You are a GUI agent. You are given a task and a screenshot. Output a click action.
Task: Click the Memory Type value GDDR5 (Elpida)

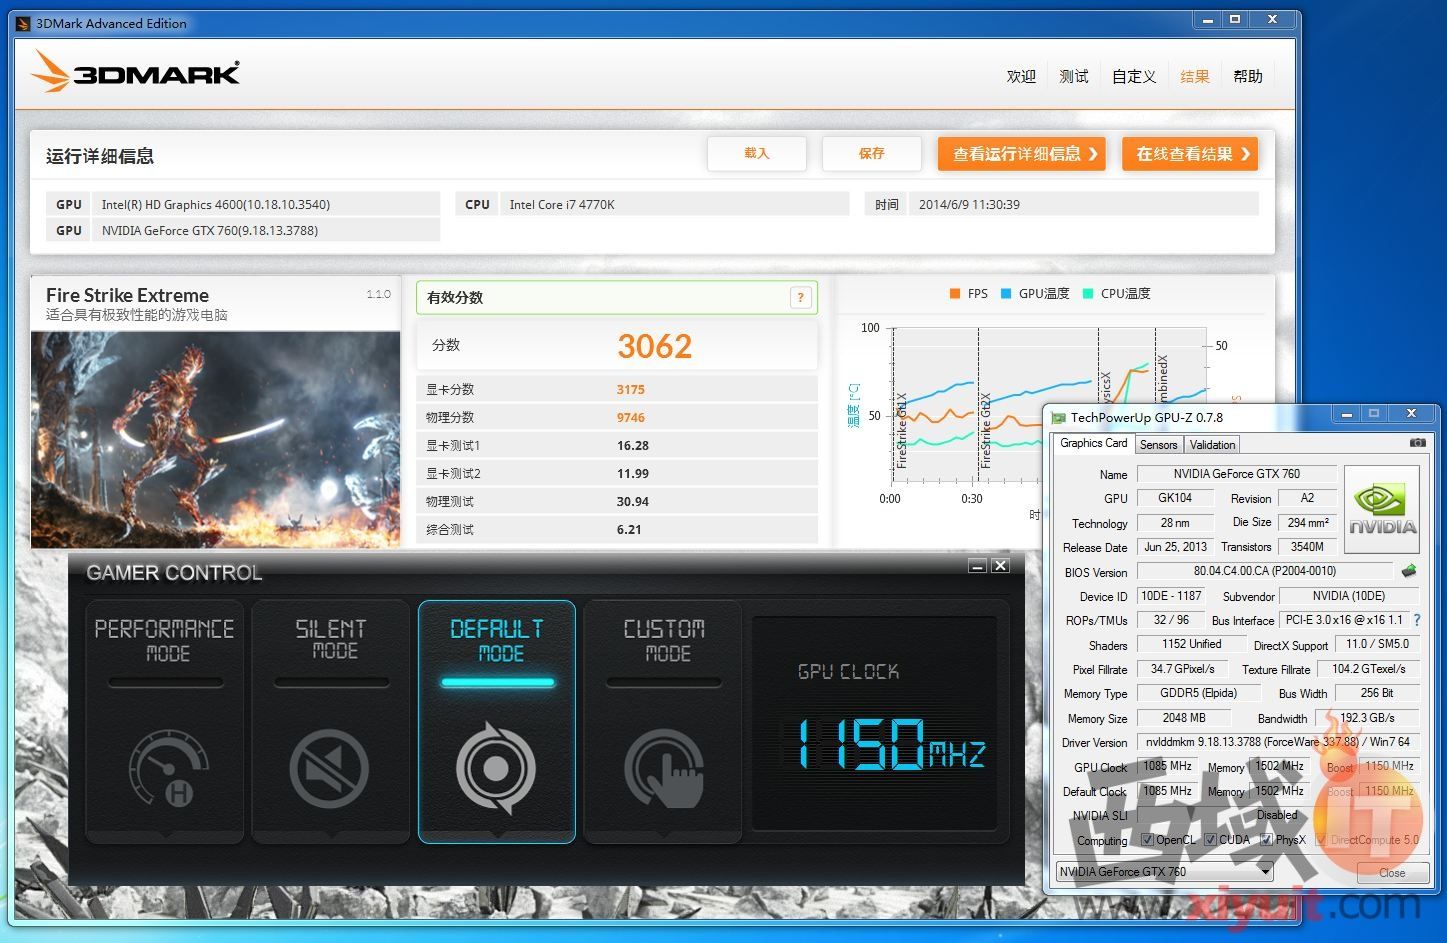1198,693
